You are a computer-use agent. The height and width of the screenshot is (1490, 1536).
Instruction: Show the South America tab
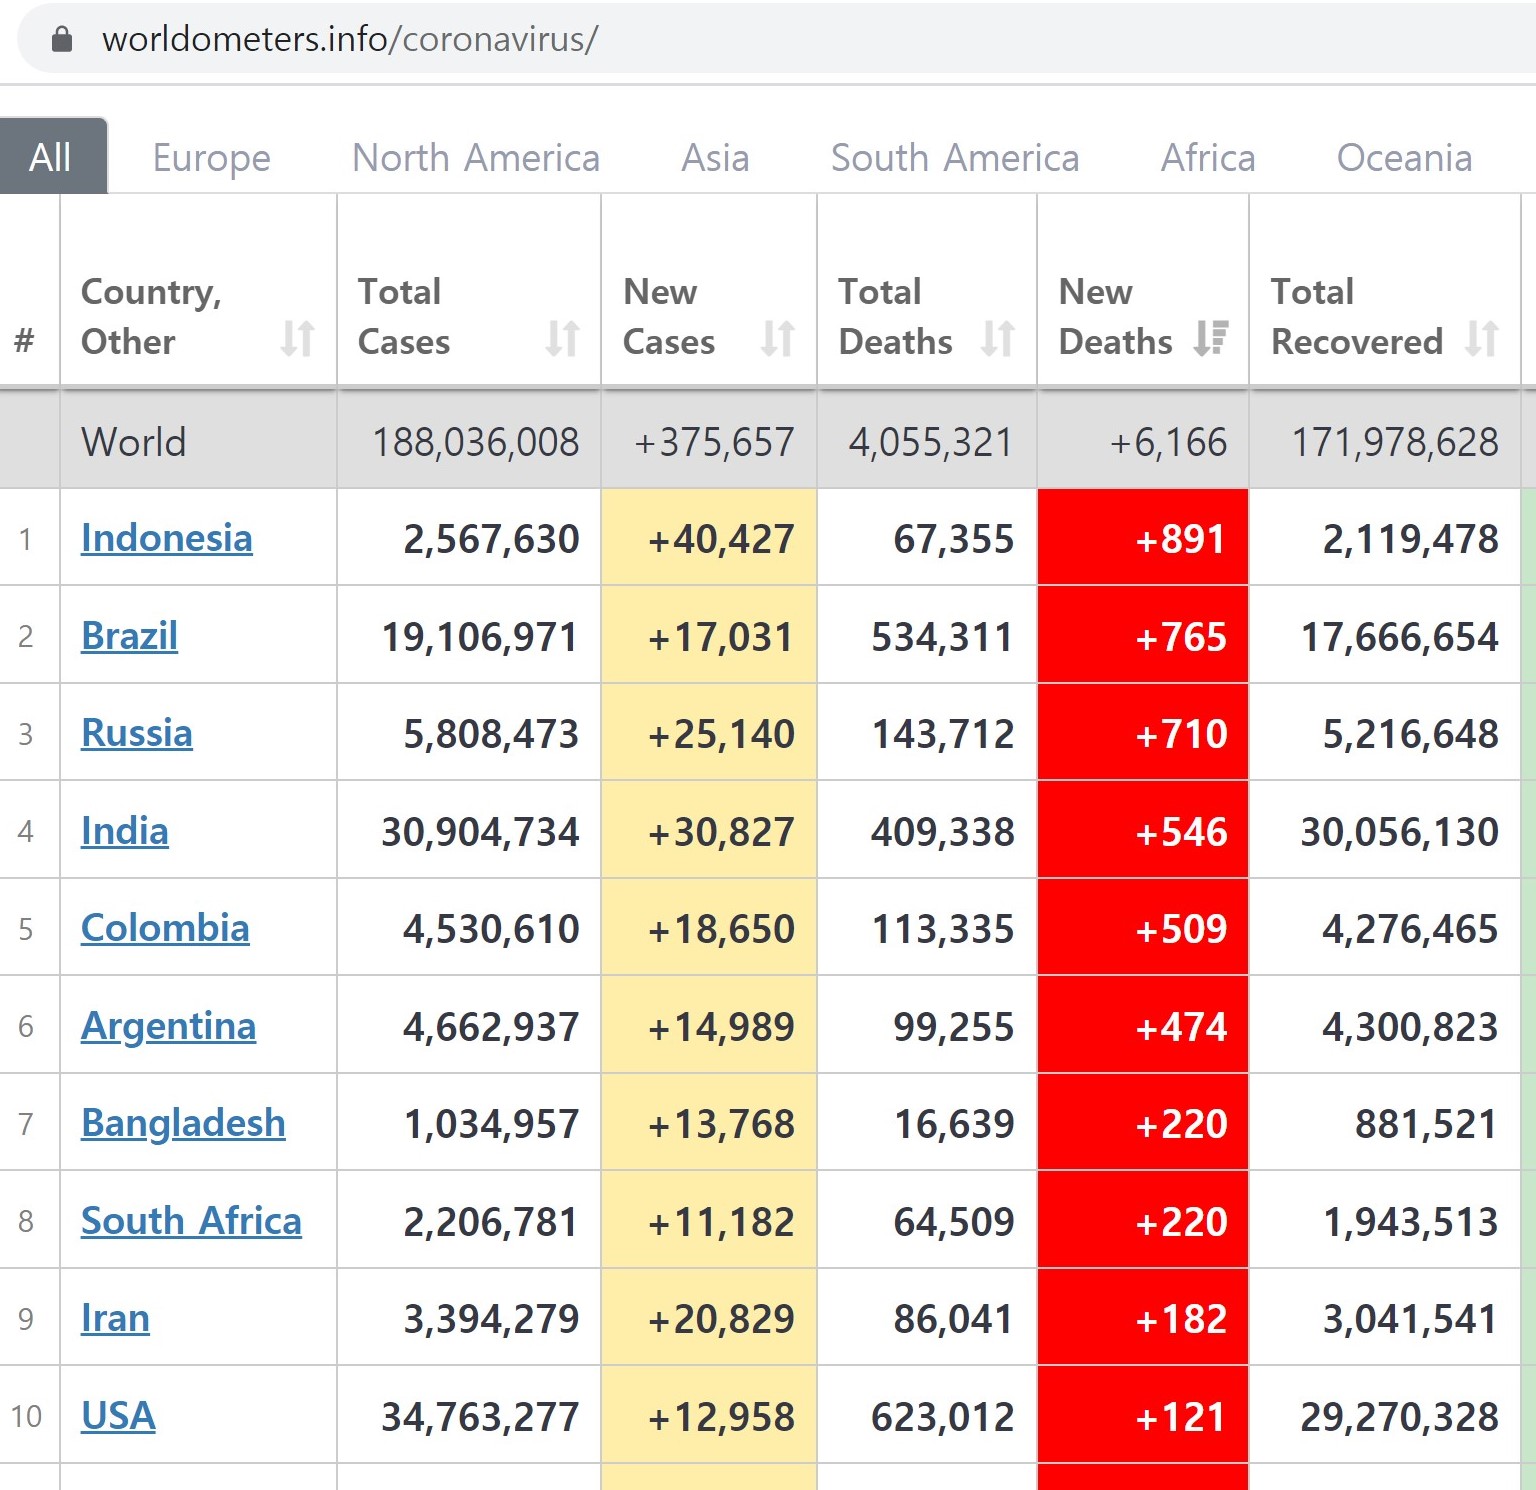(954, 158)
